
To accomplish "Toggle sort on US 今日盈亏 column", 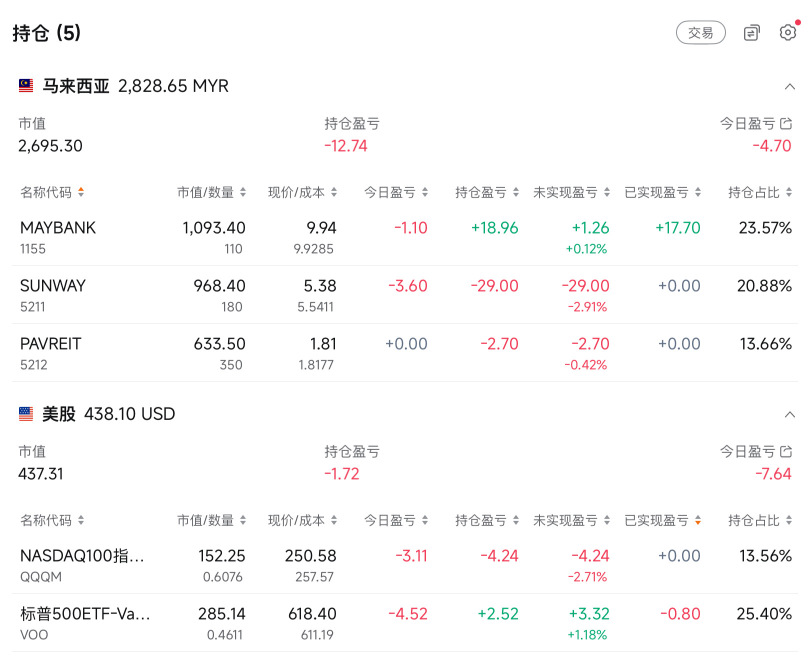I will pos(396,520).
